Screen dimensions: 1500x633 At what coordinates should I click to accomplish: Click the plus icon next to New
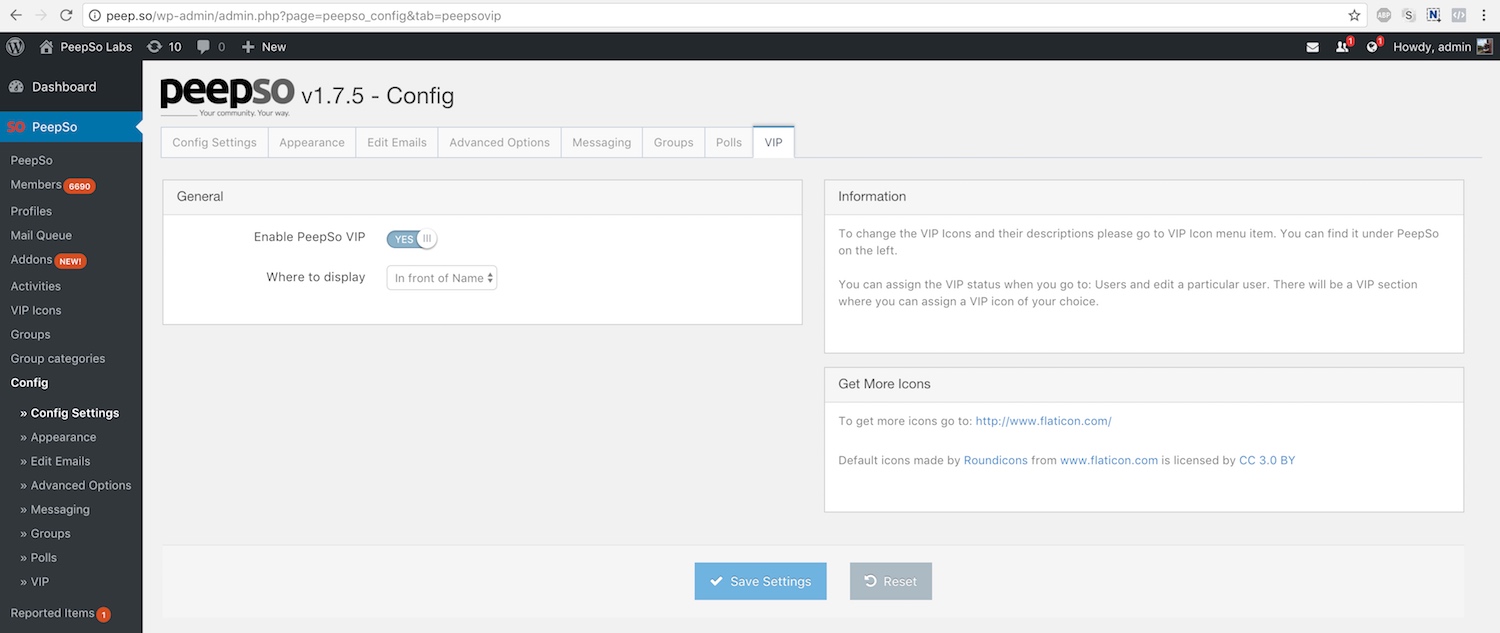click(x=248, y=47)
